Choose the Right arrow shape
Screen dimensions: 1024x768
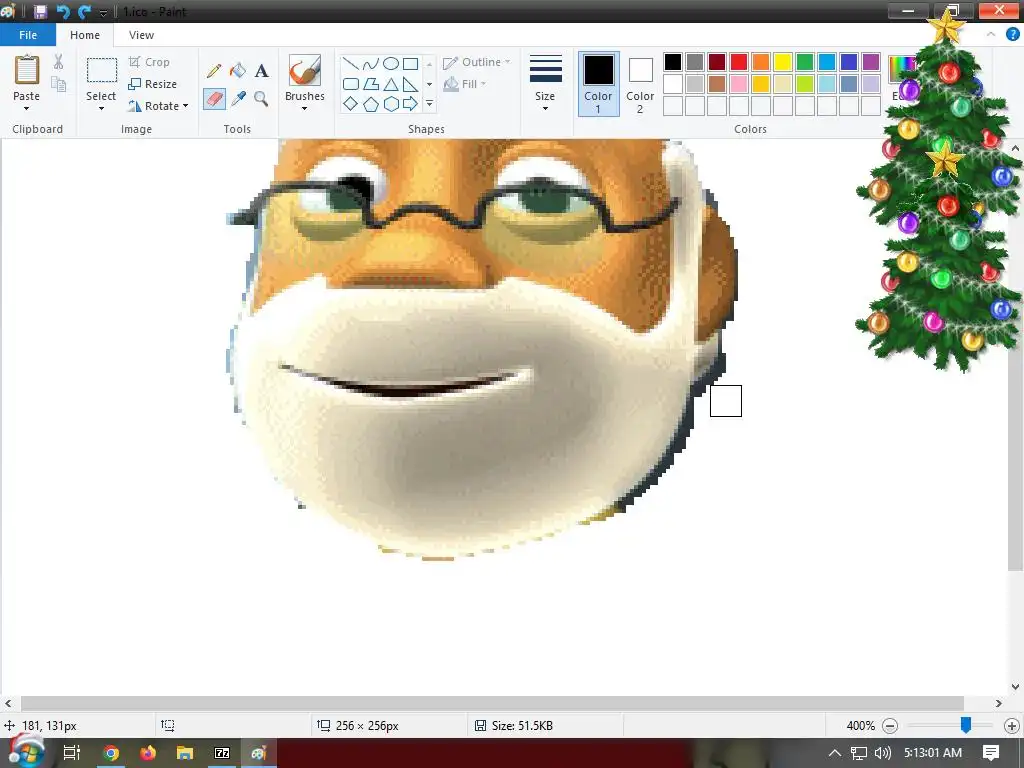[410, 104]
